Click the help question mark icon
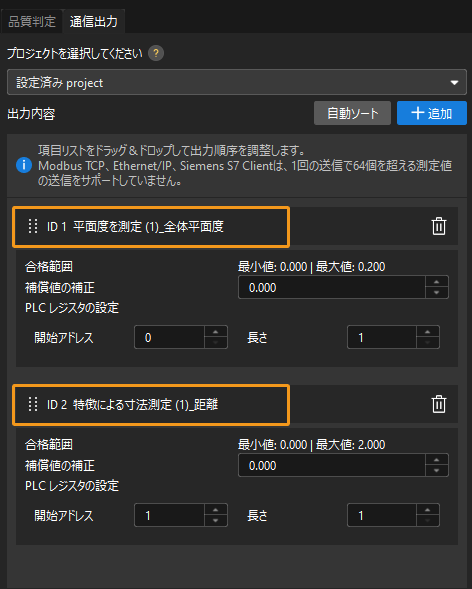The image size is (472, 589). pyautogui.click(x=156, y=53)
